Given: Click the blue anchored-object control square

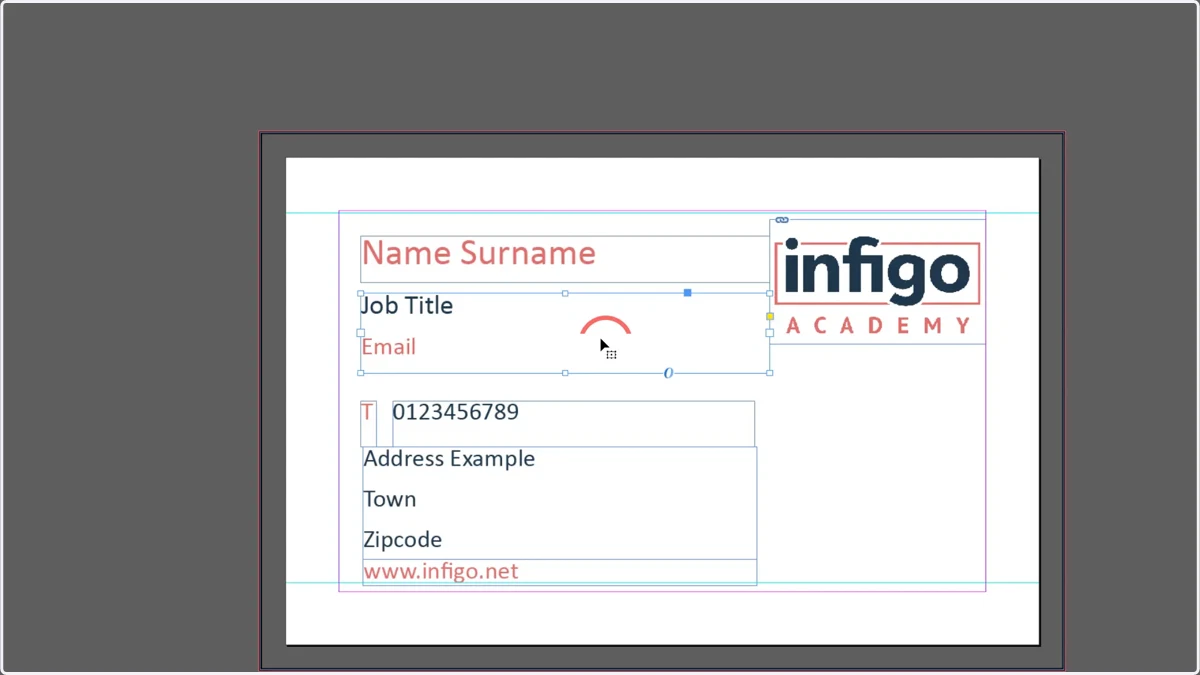Looking at the screenshot, I should coord(687,293).
